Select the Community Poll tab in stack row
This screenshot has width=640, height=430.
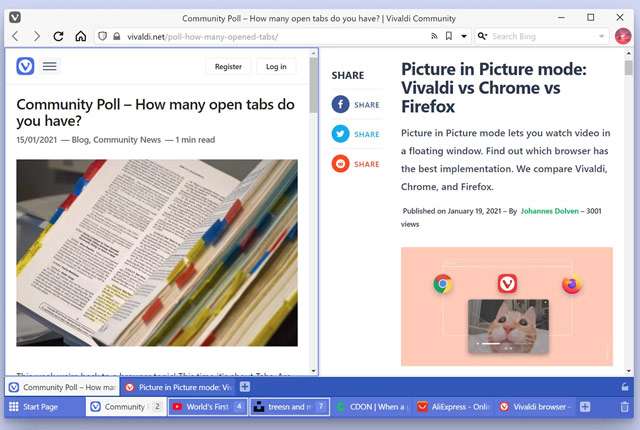point(62,387)
